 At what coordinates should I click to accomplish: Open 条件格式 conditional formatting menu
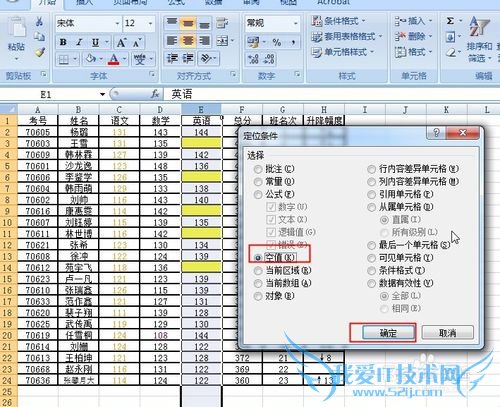click(339, 21)
